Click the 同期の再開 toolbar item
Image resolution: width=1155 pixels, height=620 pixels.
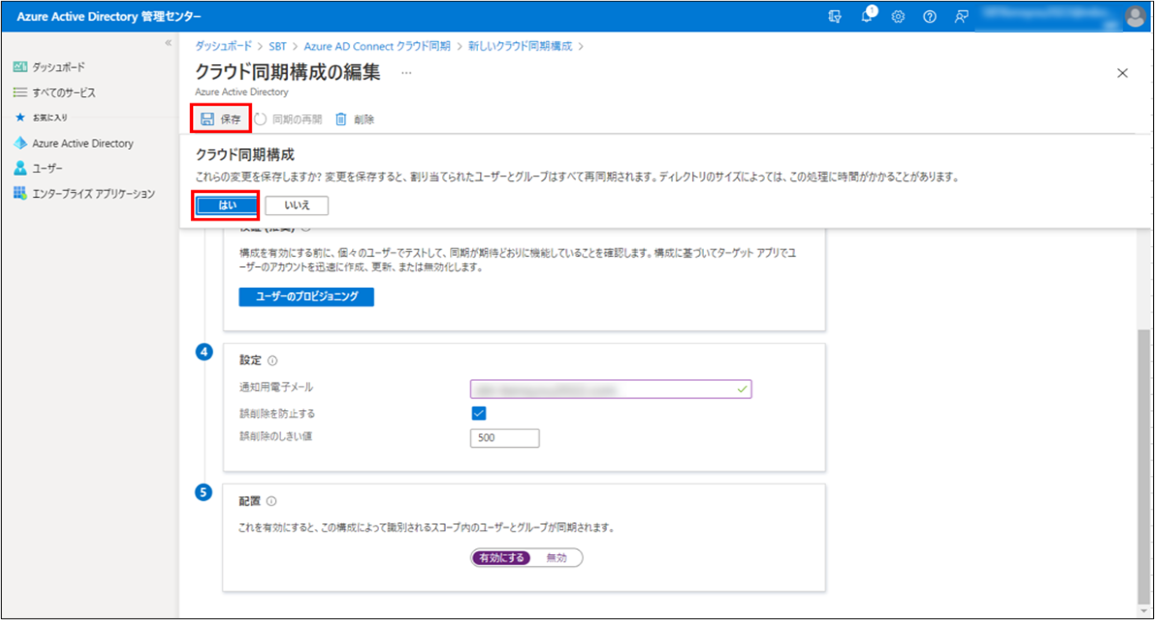(x=289, y=119)
